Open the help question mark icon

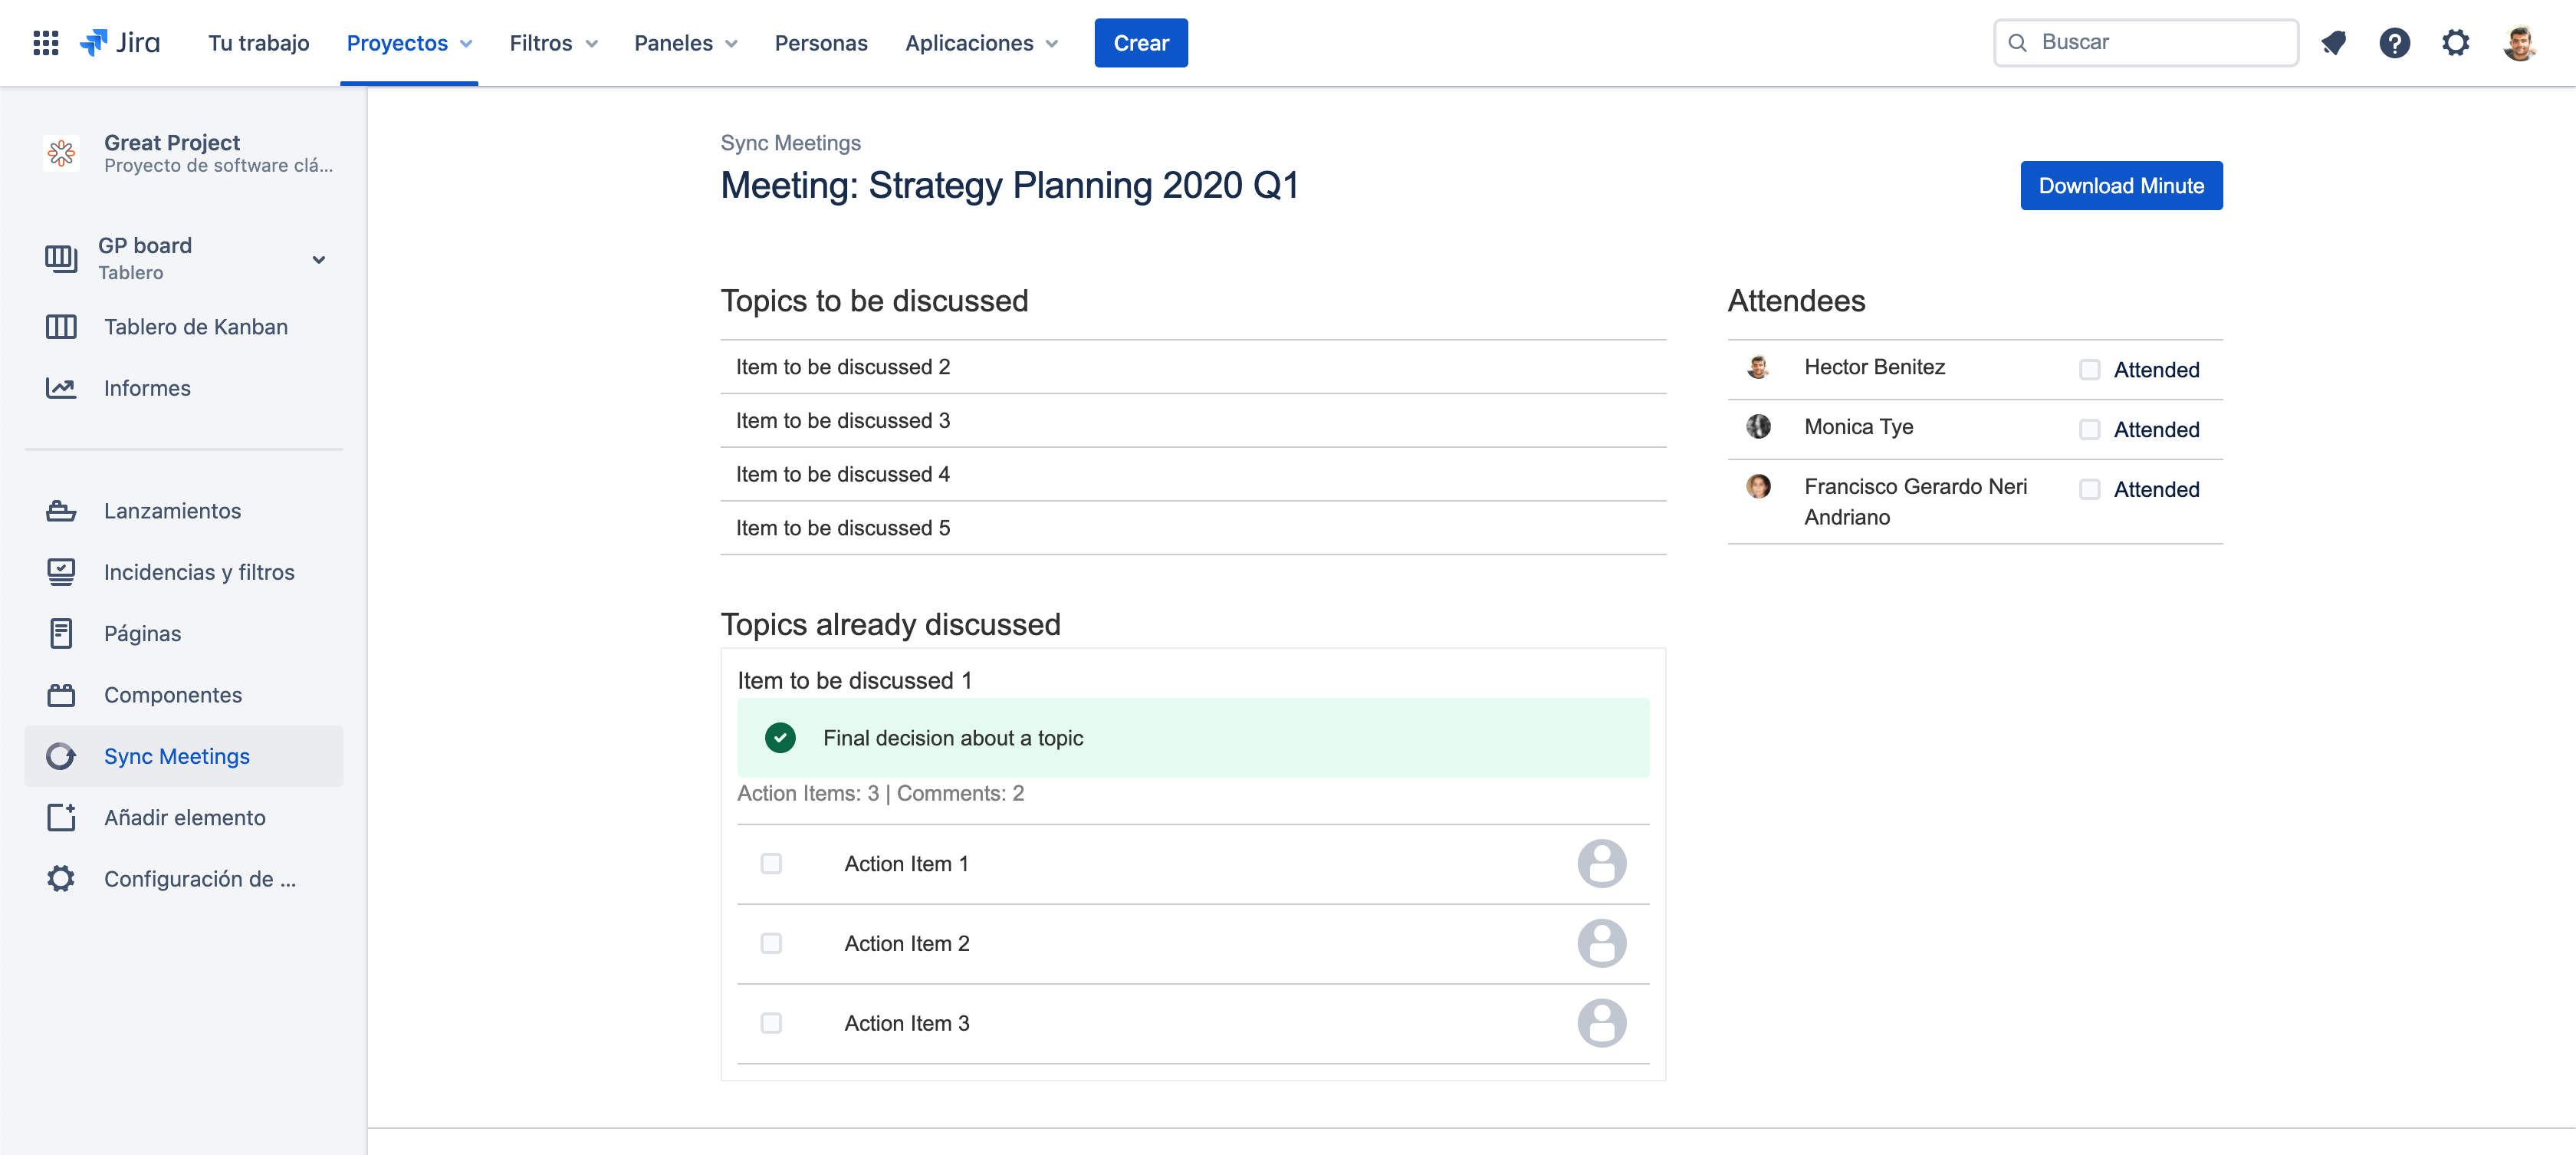pos(2394,43)
